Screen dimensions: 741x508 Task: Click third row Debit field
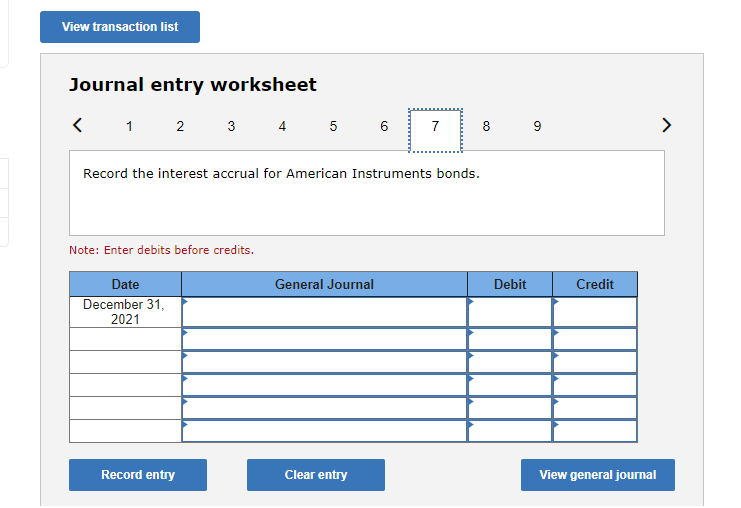tap(510, 362)
